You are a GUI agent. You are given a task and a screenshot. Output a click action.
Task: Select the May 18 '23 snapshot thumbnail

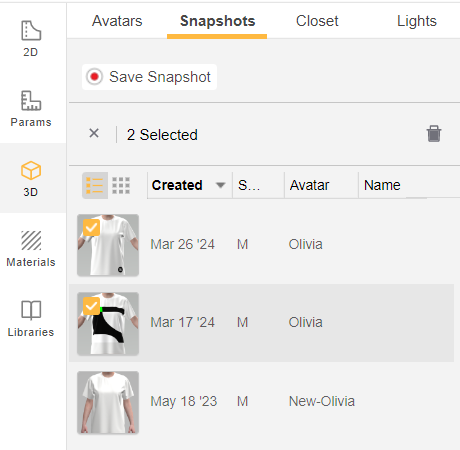click(x=108, y=402)
